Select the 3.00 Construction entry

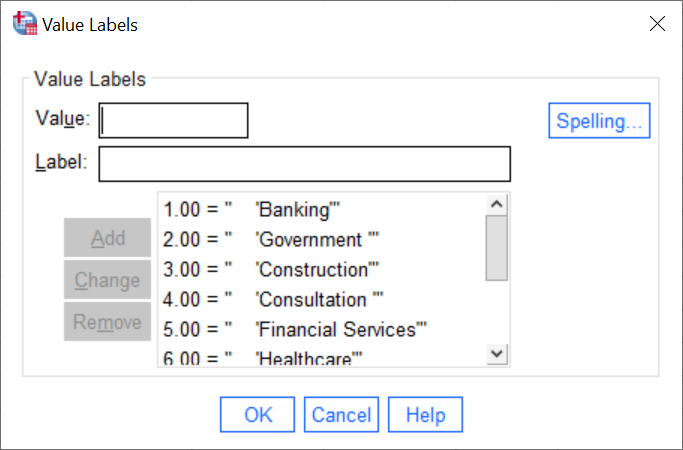tap(321, 270)
